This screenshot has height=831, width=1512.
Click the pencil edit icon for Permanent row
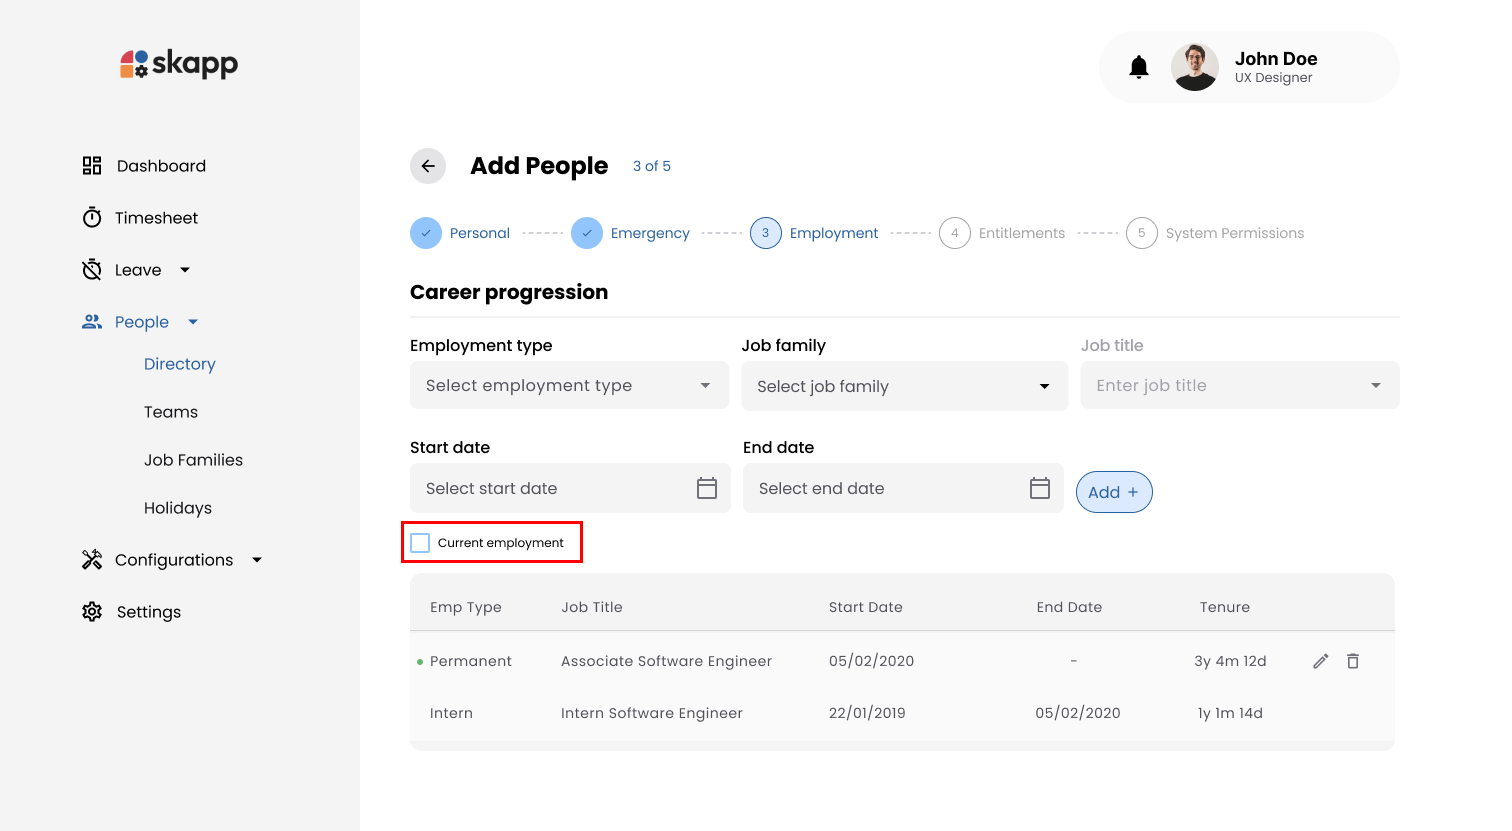tap(1320, 661)
